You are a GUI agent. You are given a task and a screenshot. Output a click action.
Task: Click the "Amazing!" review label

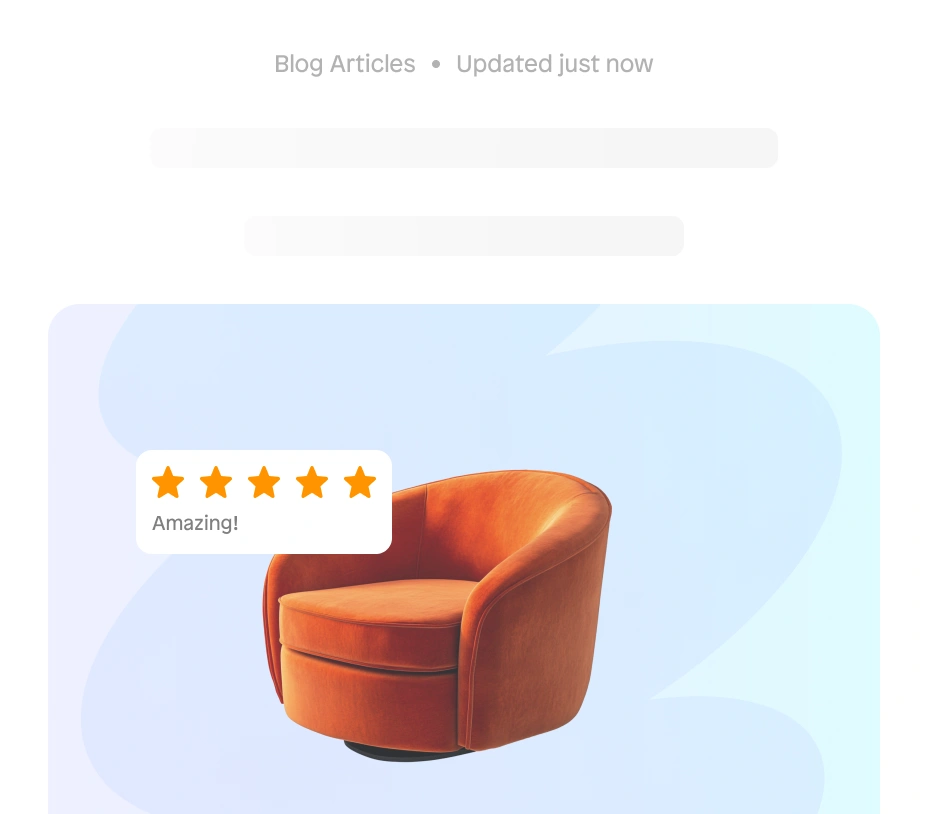click(195, 523)
